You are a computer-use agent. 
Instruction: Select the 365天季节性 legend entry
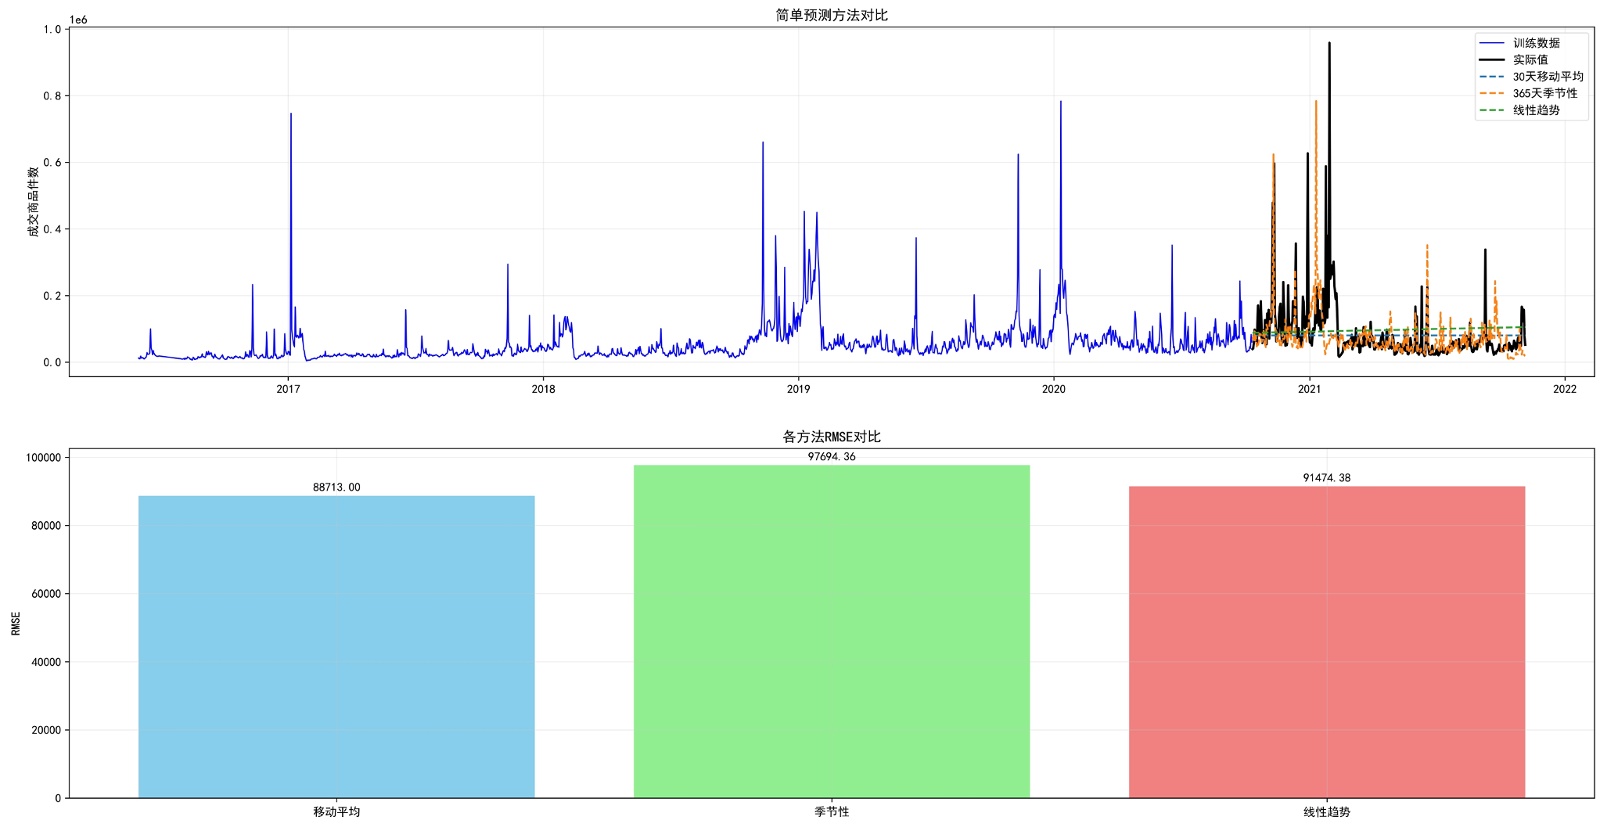[x=1528, y=94]
